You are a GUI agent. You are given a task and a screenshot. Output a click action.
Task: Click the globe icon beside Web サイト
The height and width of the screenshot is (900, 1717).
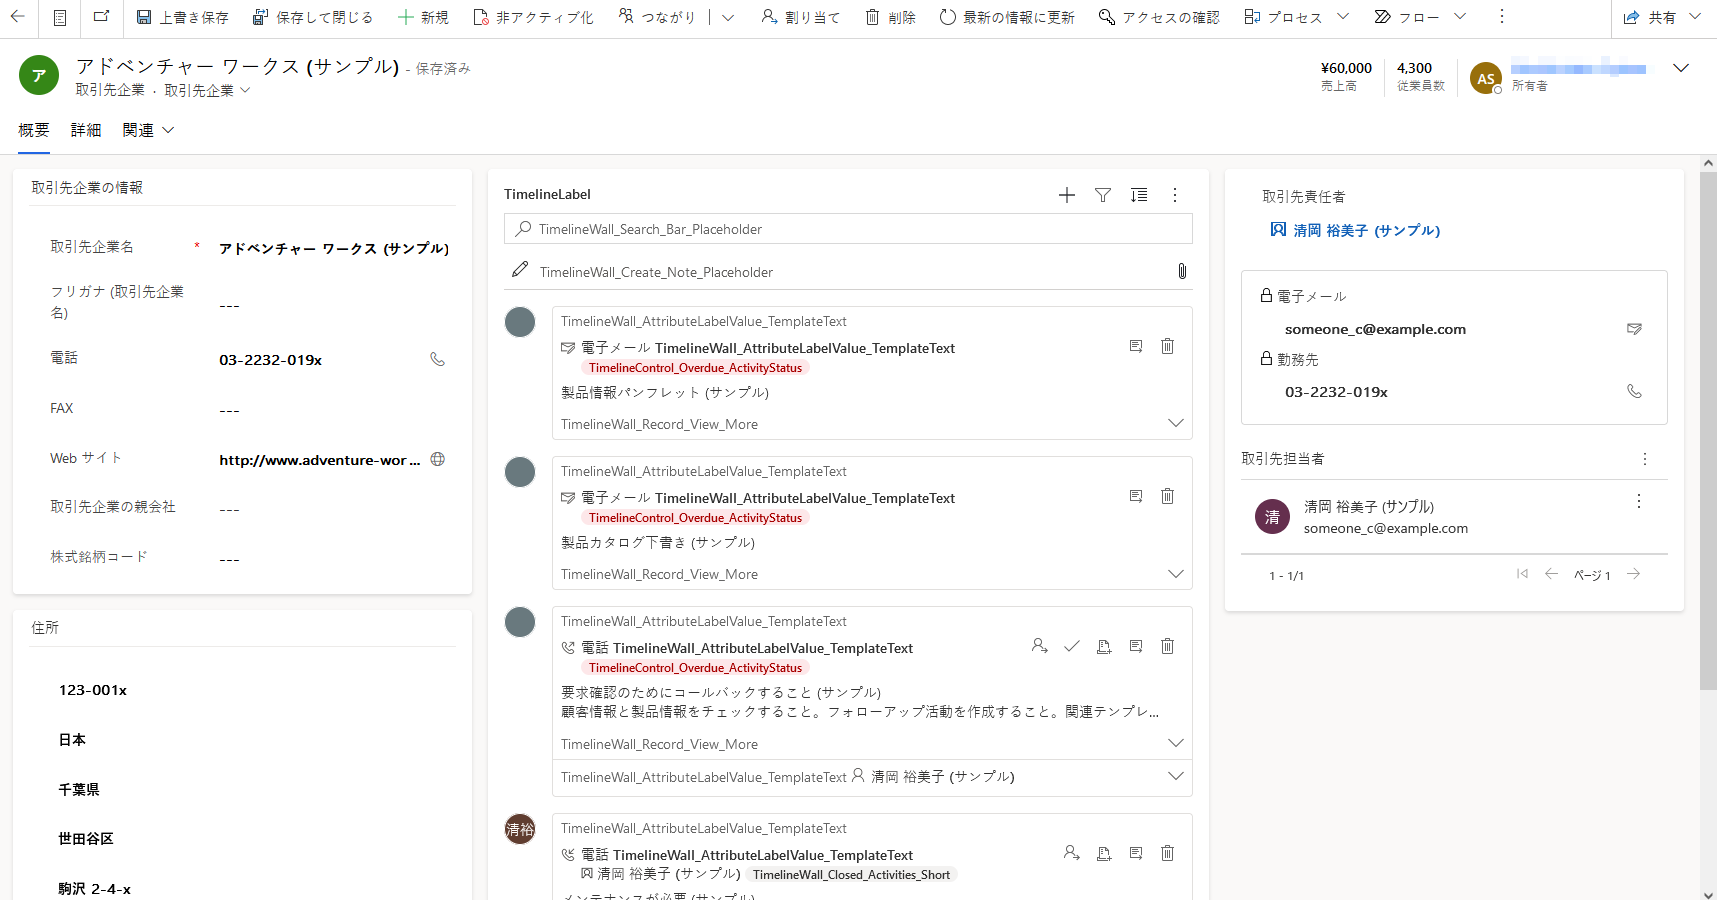437,459
